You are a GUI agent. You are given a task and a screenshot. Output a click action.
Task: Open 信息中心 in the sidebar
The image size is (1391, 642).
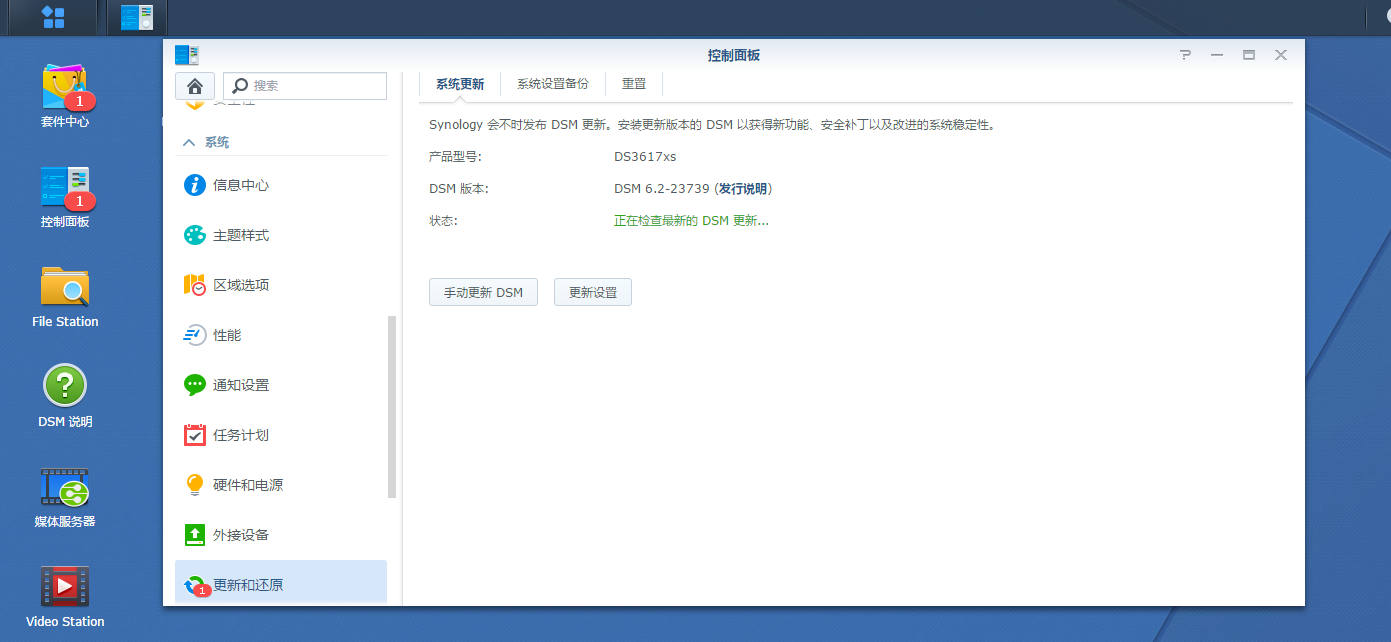coord(281,185)
